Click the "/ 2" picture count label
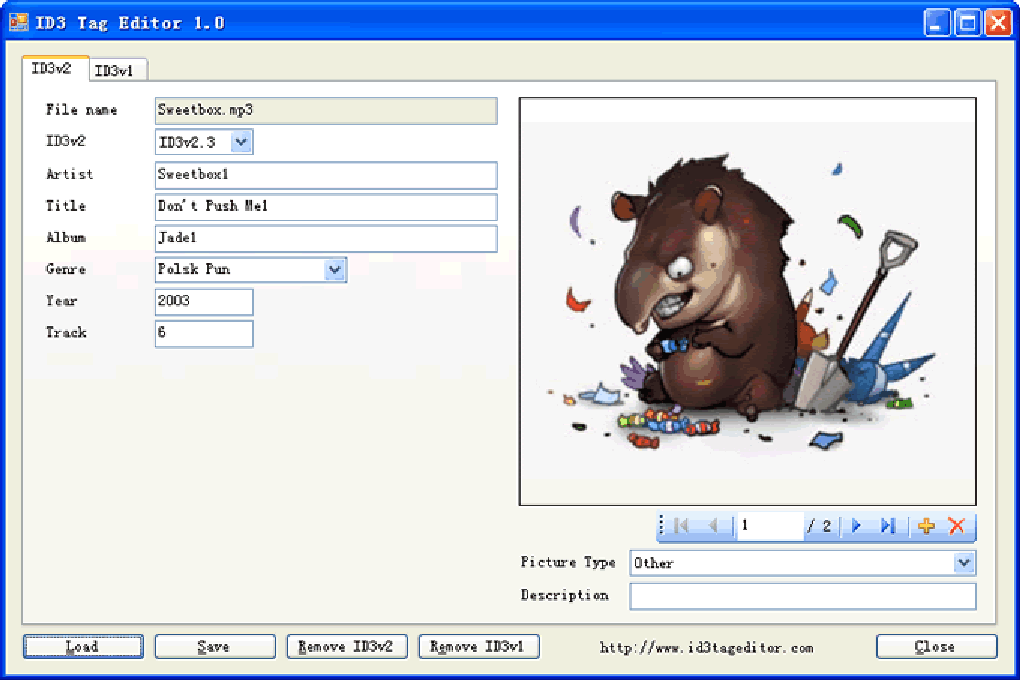This screenshot has height=680, width=1020. (x=819, y=526)
